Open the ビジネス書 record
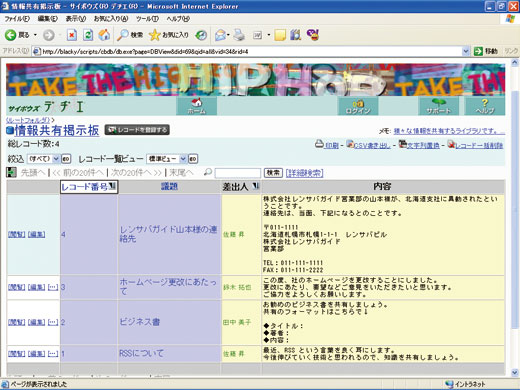Viewport: 520px width, 390px height. pyautogui.click(x=140, y=322)
